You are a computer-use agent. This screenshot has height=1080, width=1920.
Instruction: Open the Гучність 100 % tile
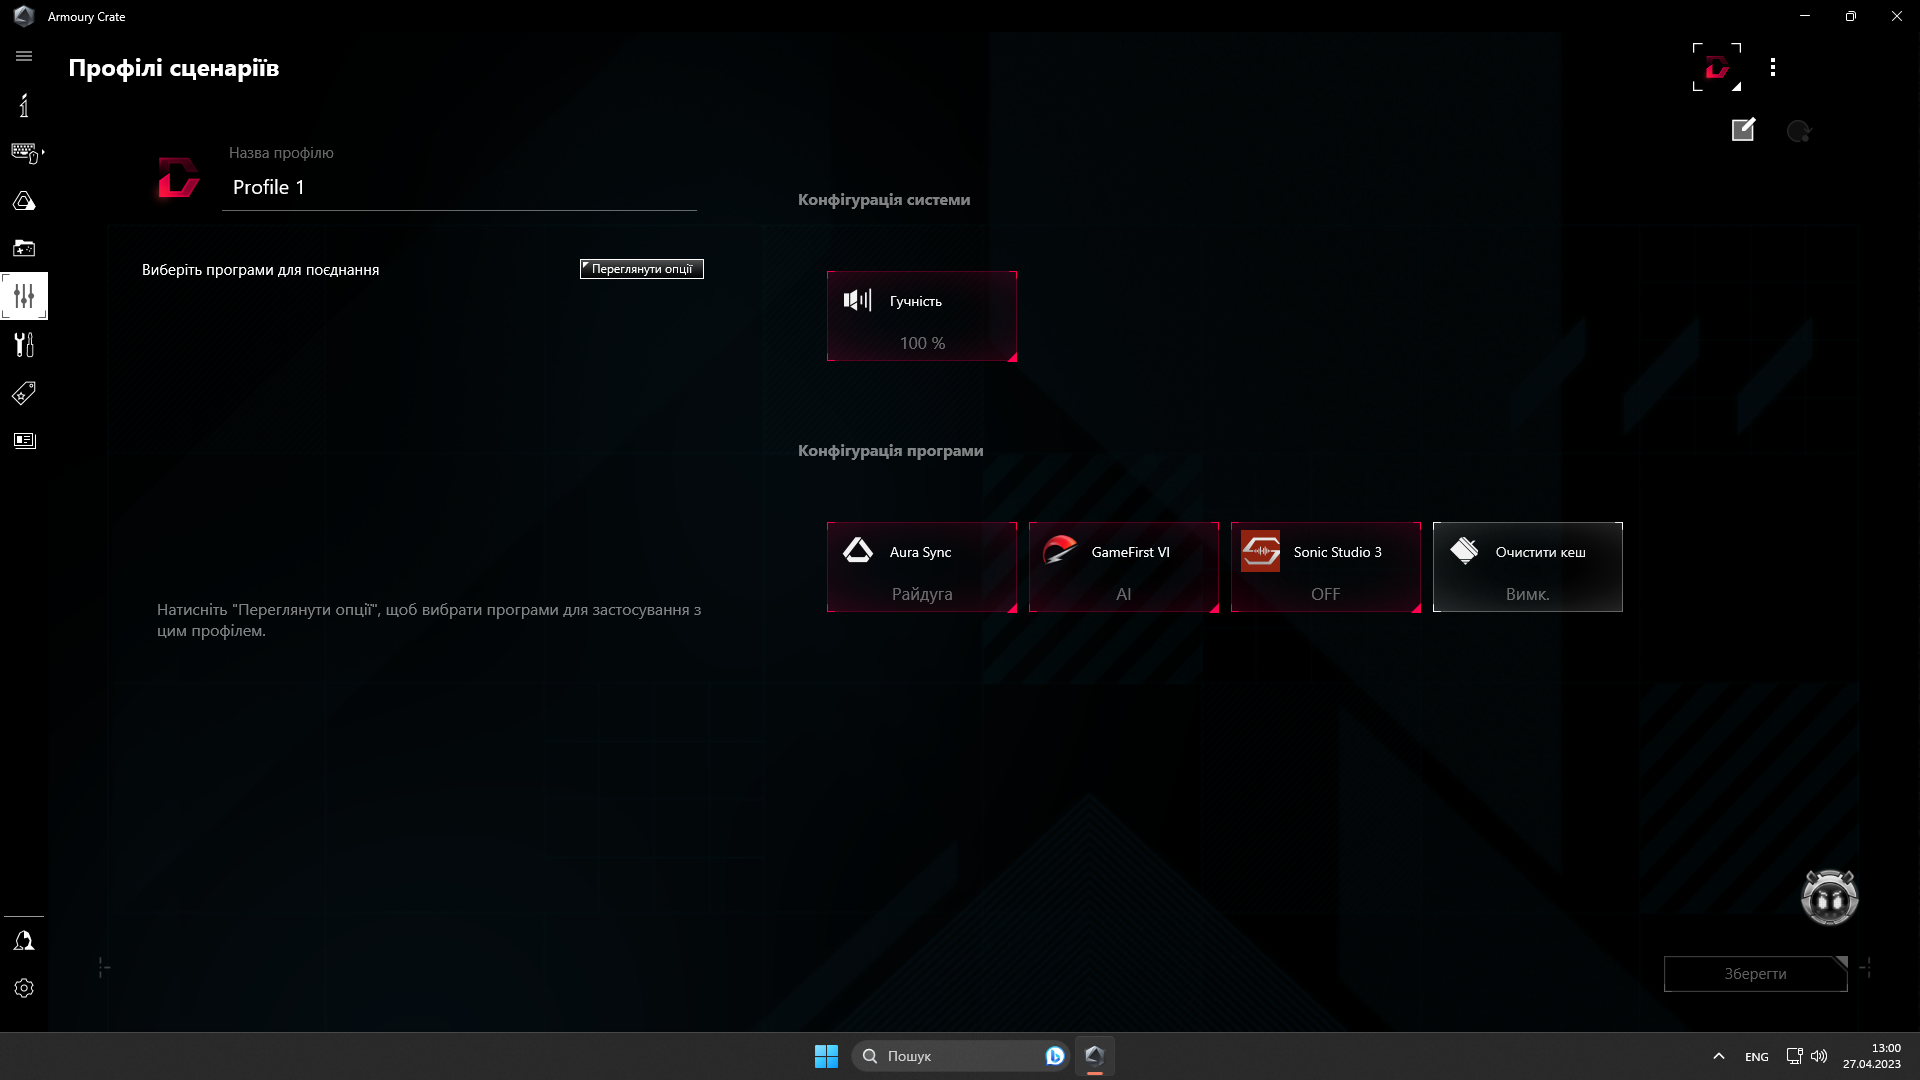click(922, 316)
